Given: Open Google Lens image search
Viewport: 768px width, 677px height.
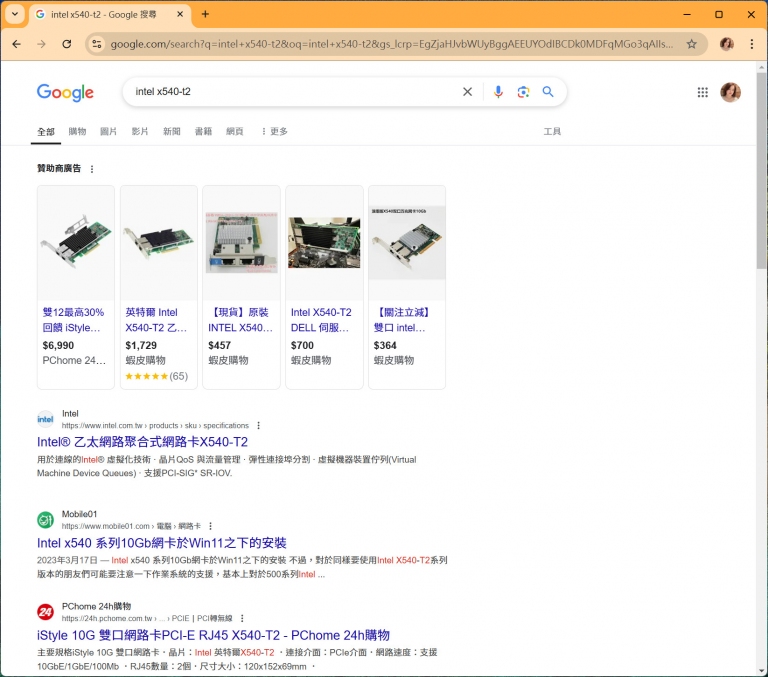Looking at the screenshot, I should coord(523,92).
